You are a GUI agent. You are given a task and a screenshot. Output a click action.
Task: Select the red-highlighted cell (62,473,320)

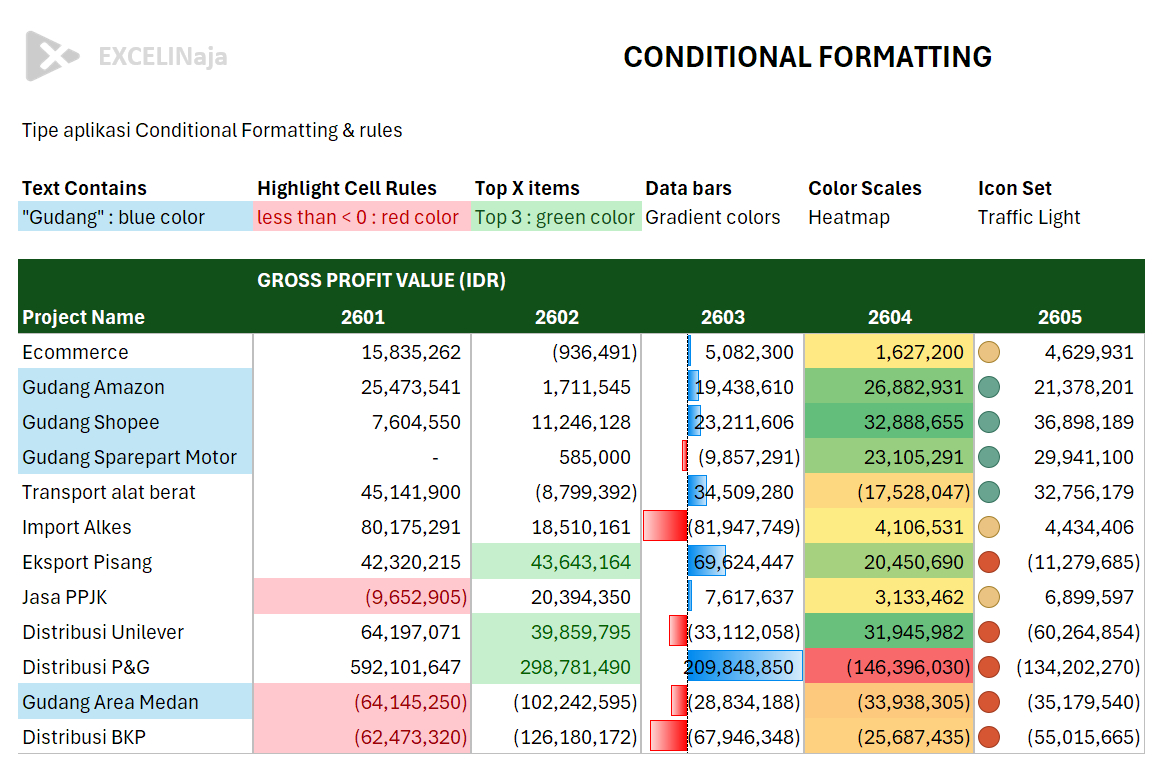[362, 737]
